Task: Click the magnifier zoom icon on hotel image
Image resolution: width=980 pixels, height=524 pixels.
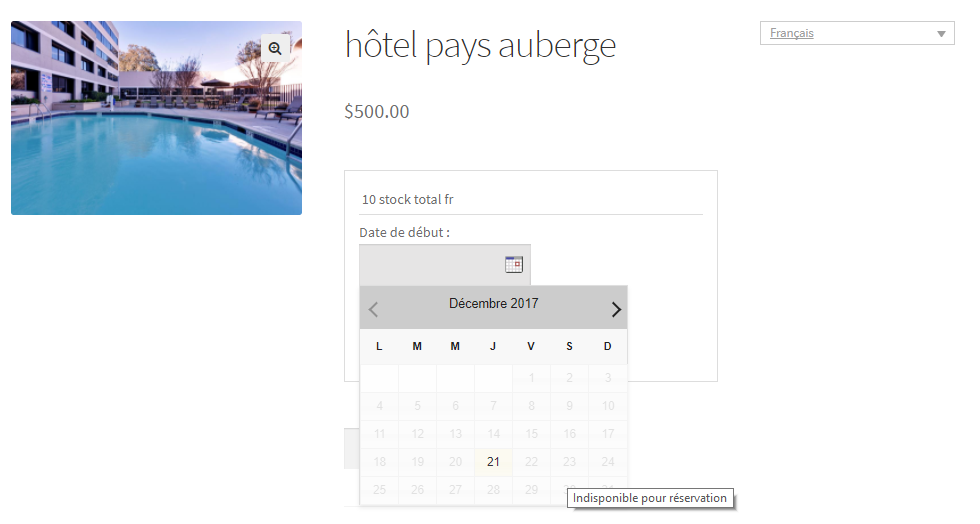Action: point(275,48)
